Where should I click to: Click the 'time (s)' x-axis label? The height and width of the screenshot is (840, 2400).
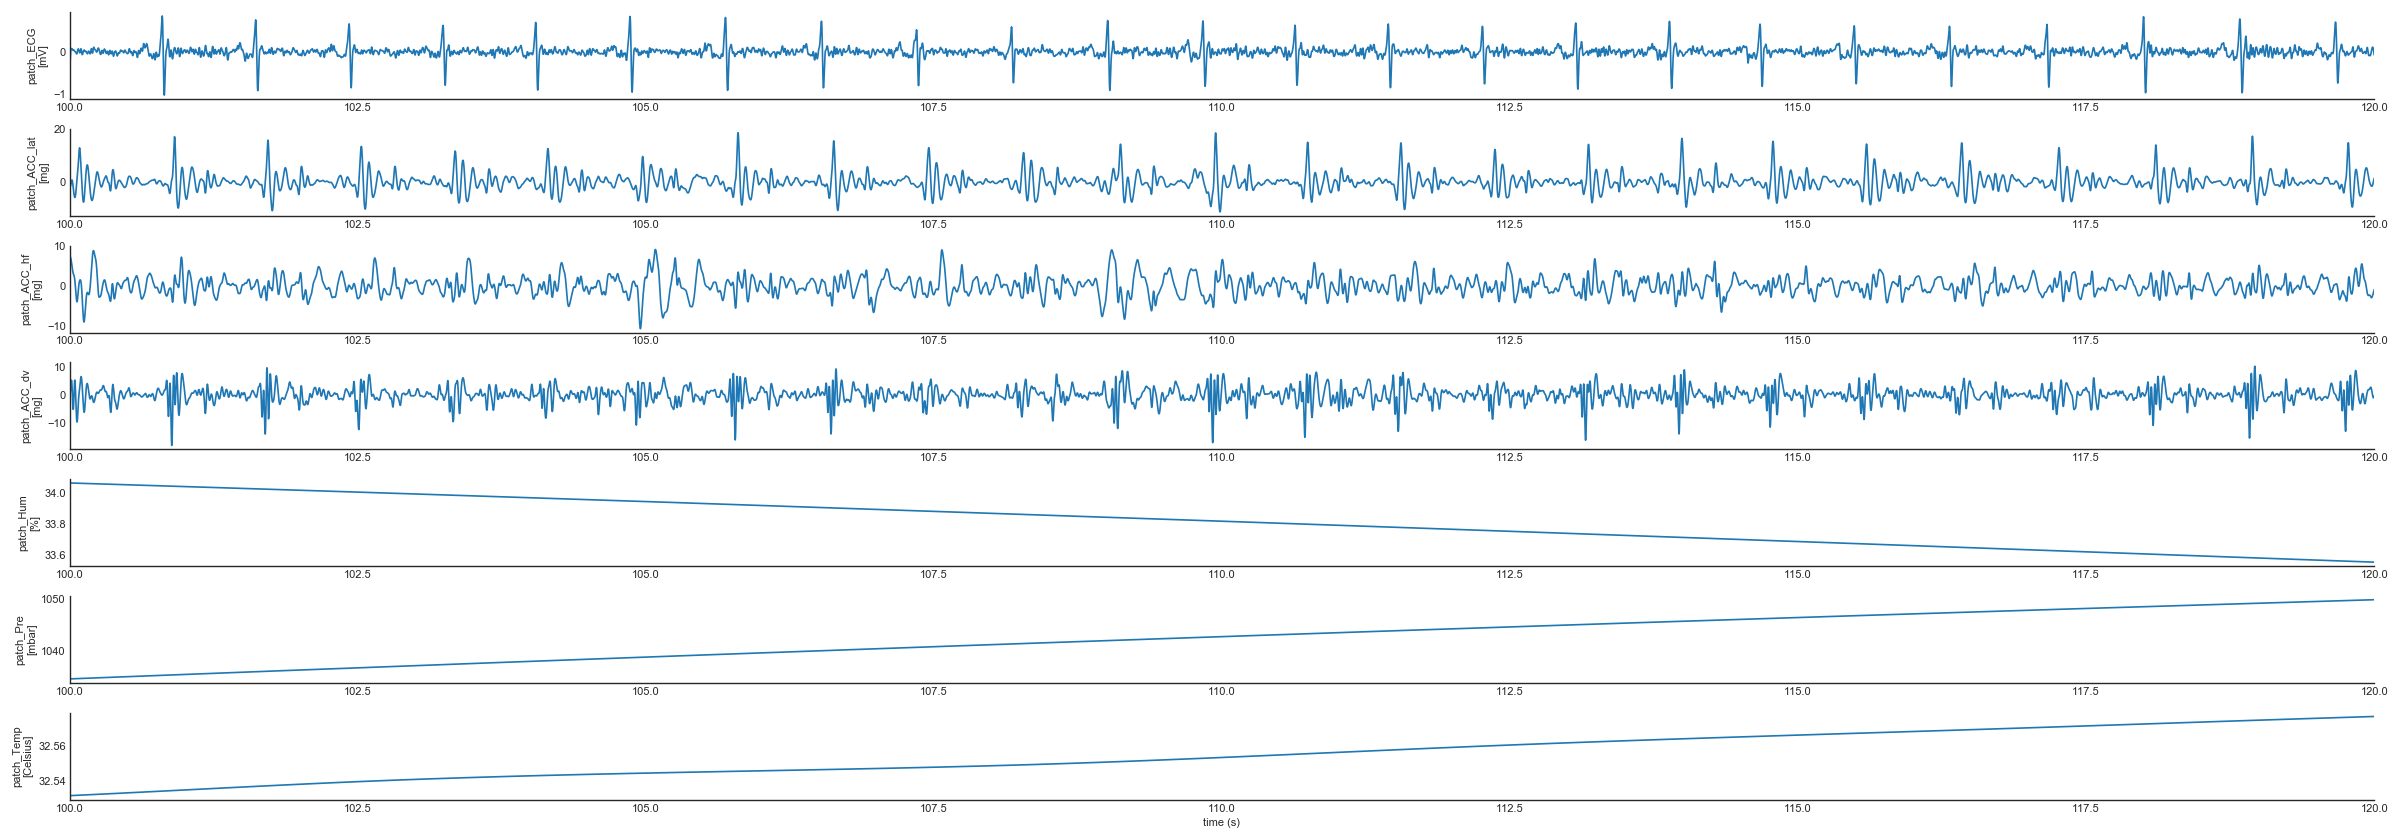click(1221, 823)
